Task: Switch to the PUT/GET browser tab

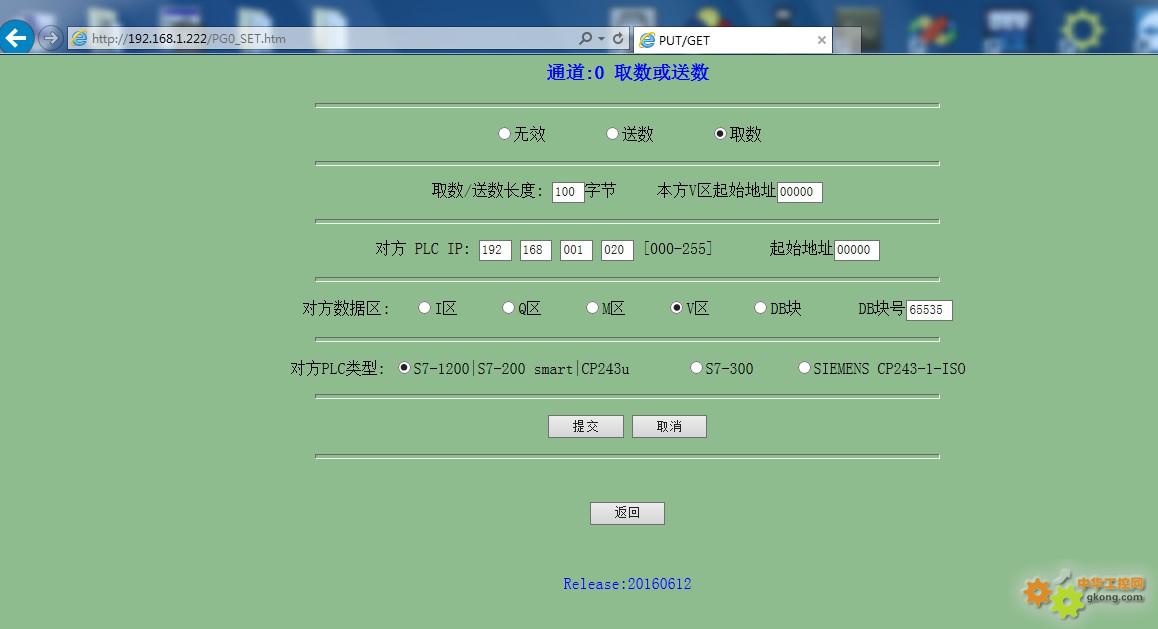Action: (733, 40)
